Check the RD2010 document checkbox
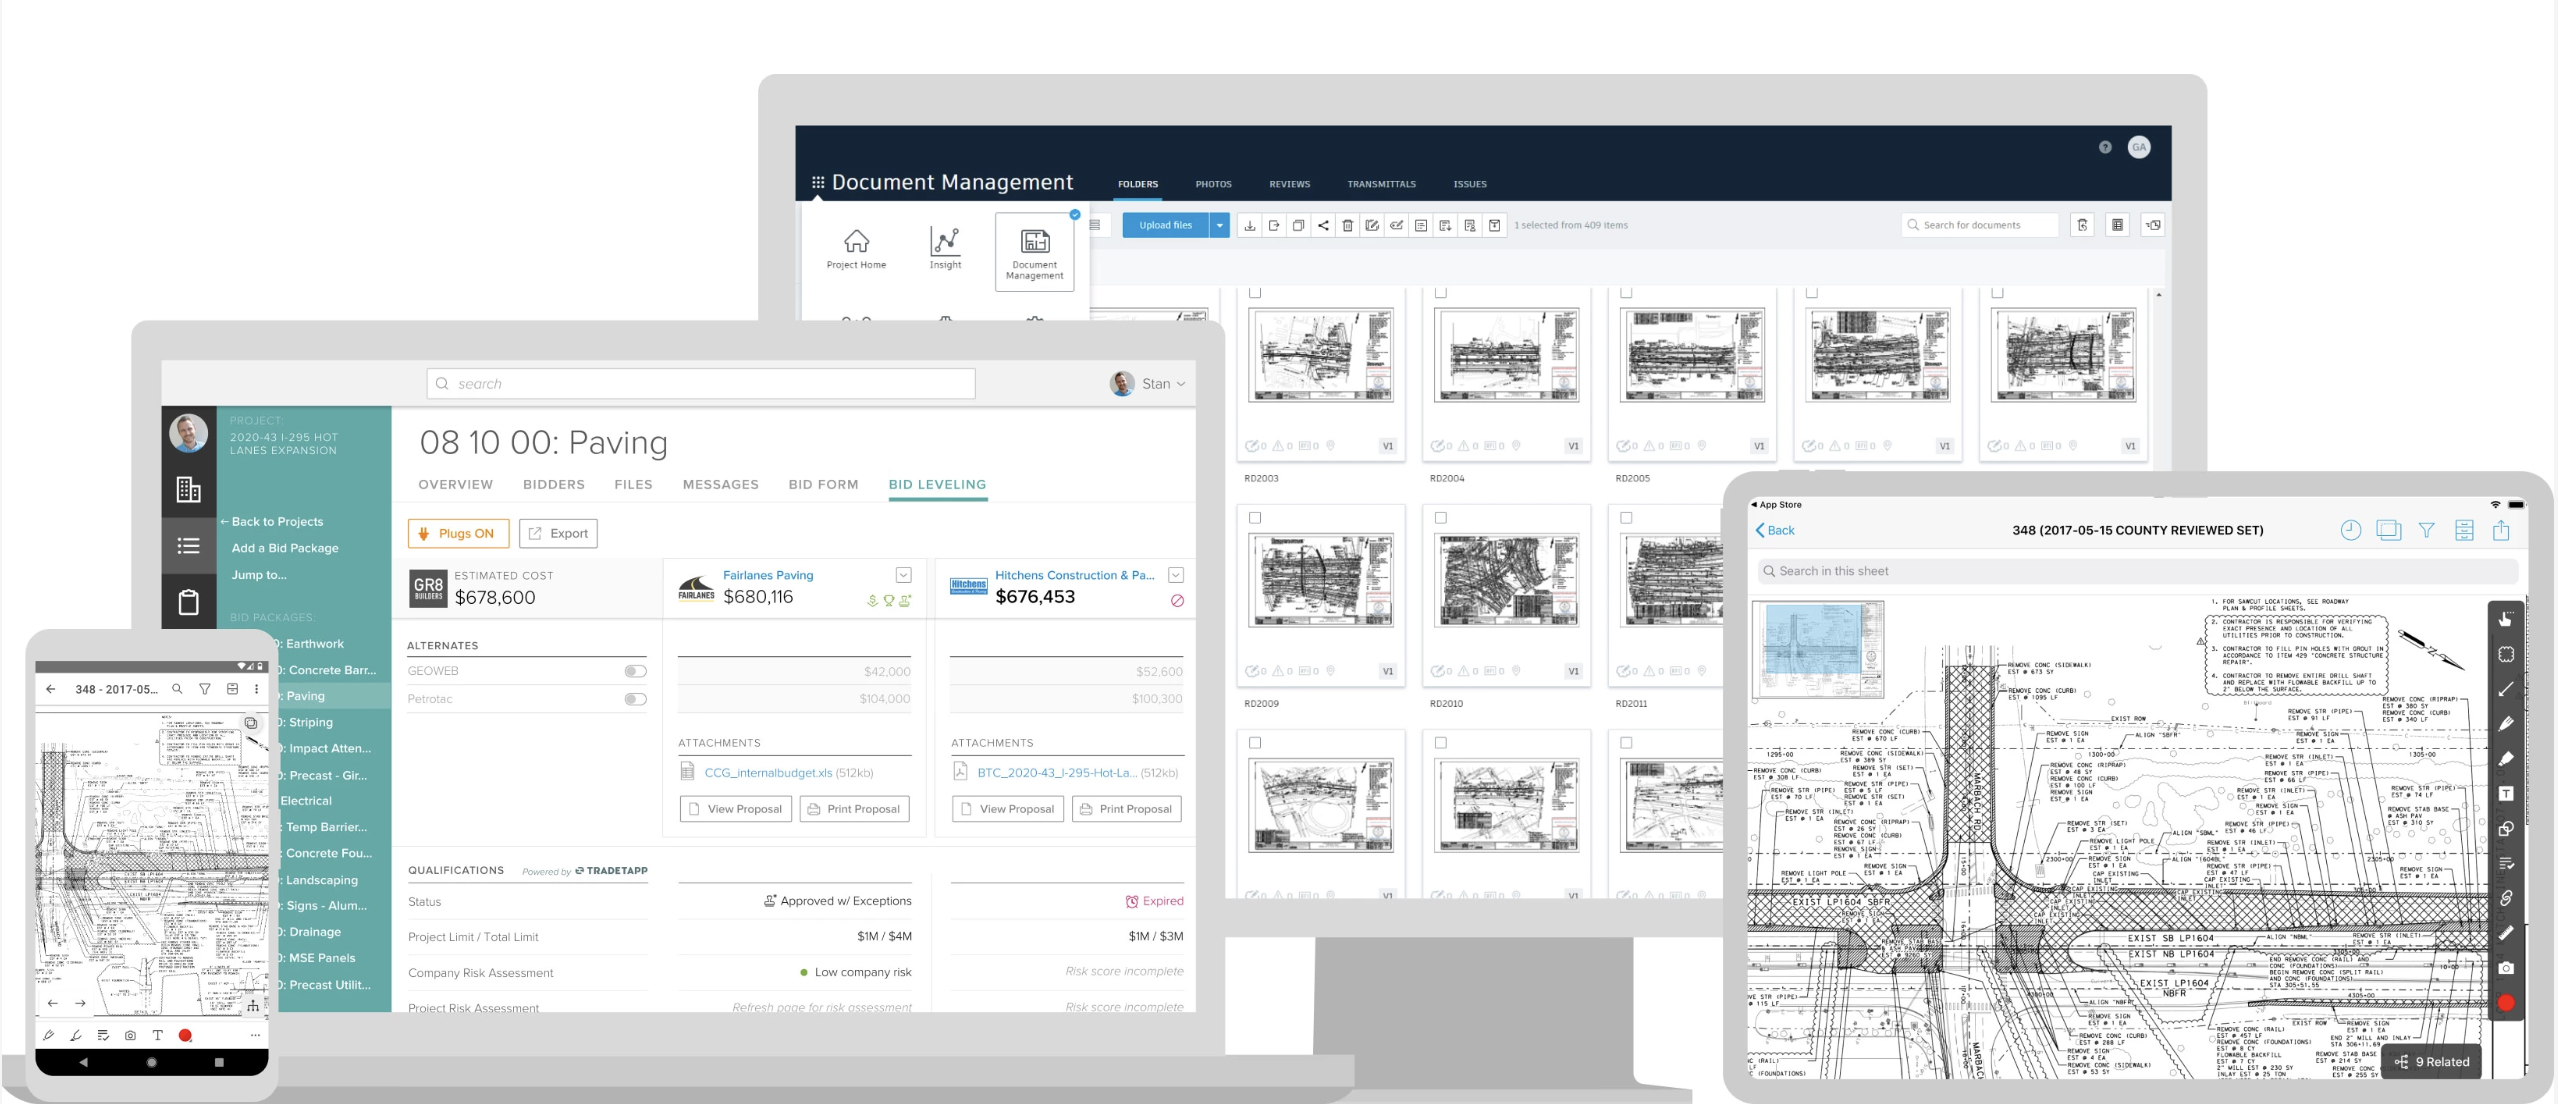Screen dimensions: 2558x1104 (x=1441, y=518)
